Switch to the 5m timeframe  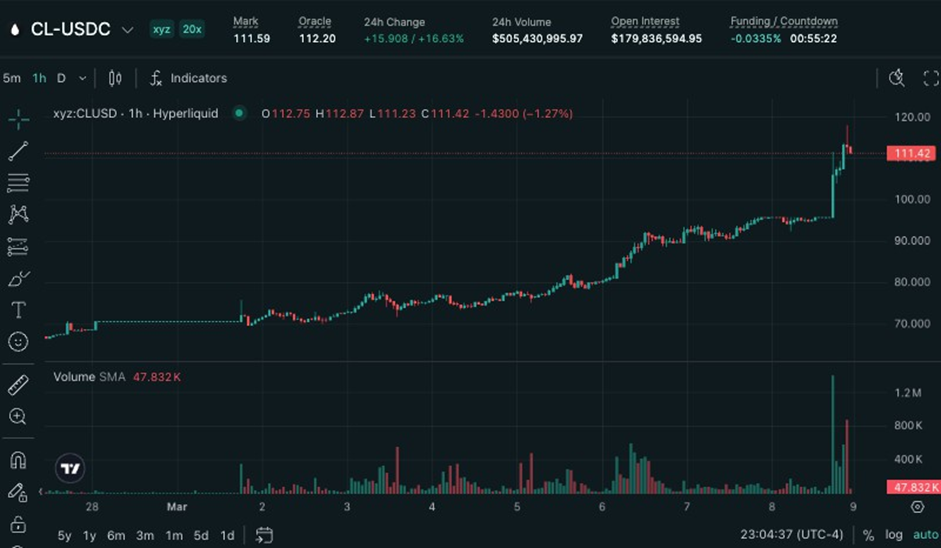pyautogui.click(x=12, y=78)
